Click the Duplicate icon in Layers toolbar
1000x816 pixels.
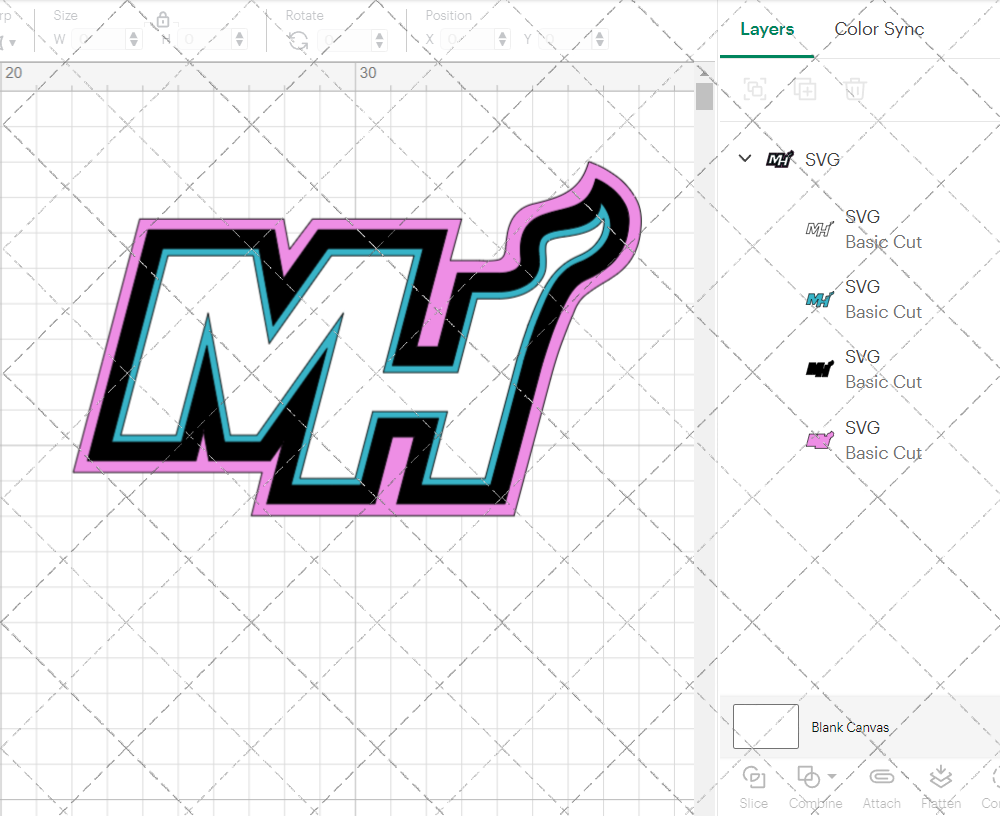coord(805,89)
